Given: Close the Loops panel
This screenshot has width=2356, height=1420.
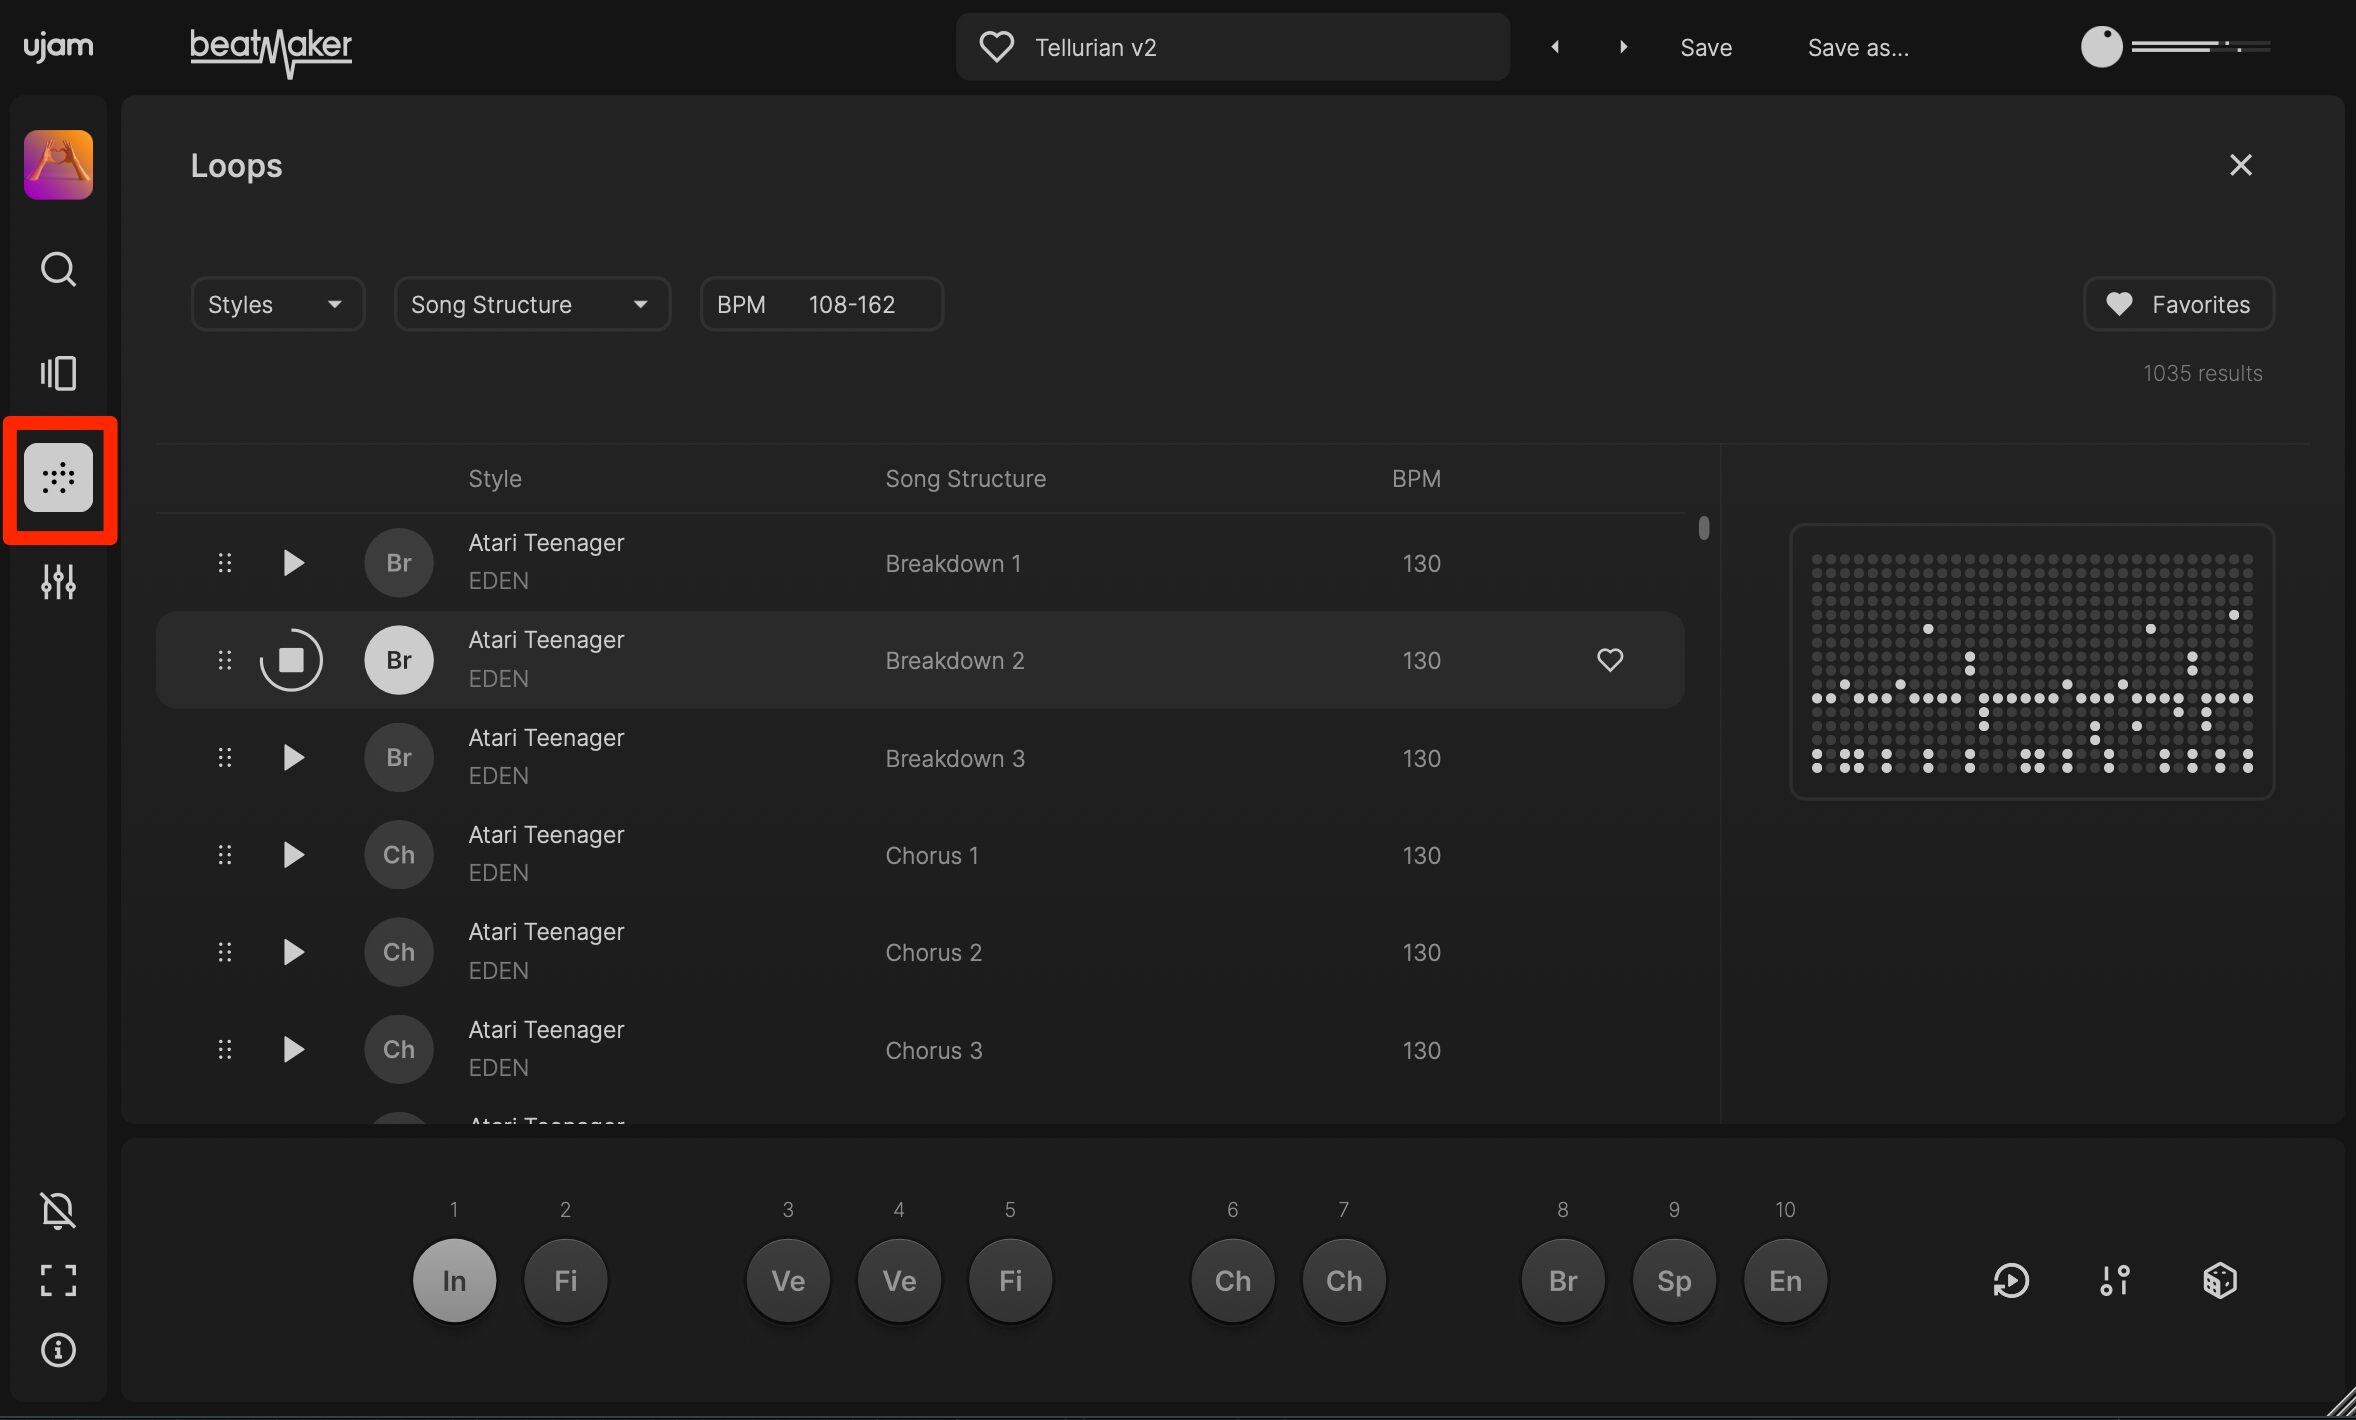Looking at the screenshot, I should [x=2240, y=165].
